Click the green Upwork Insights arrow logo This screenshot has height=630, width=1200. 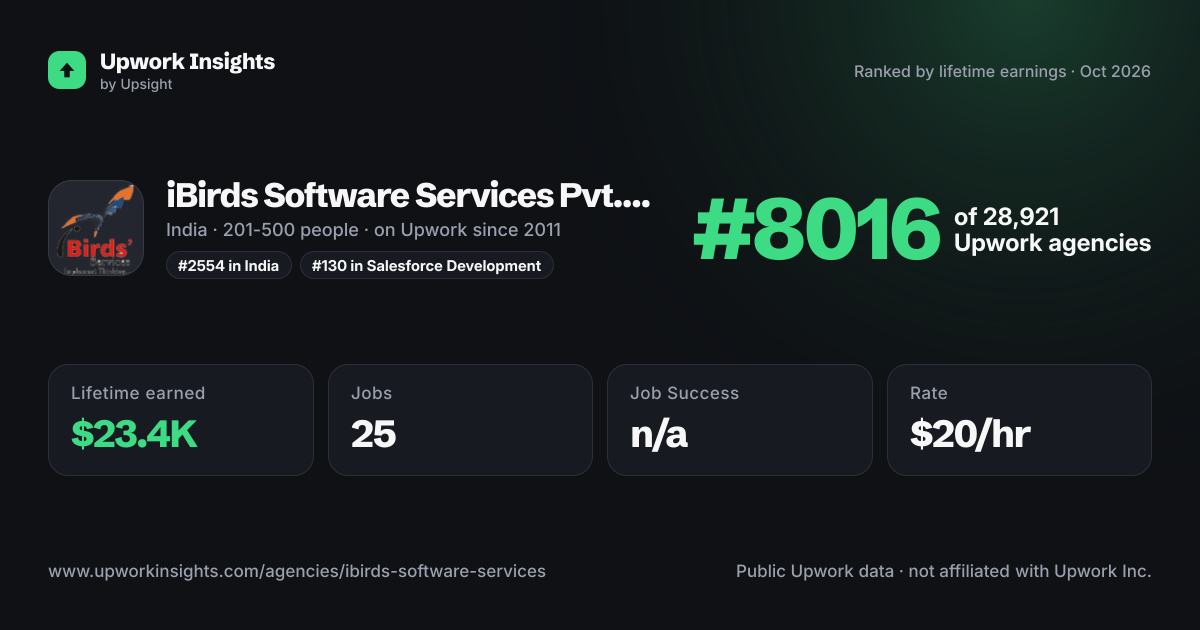67,70
